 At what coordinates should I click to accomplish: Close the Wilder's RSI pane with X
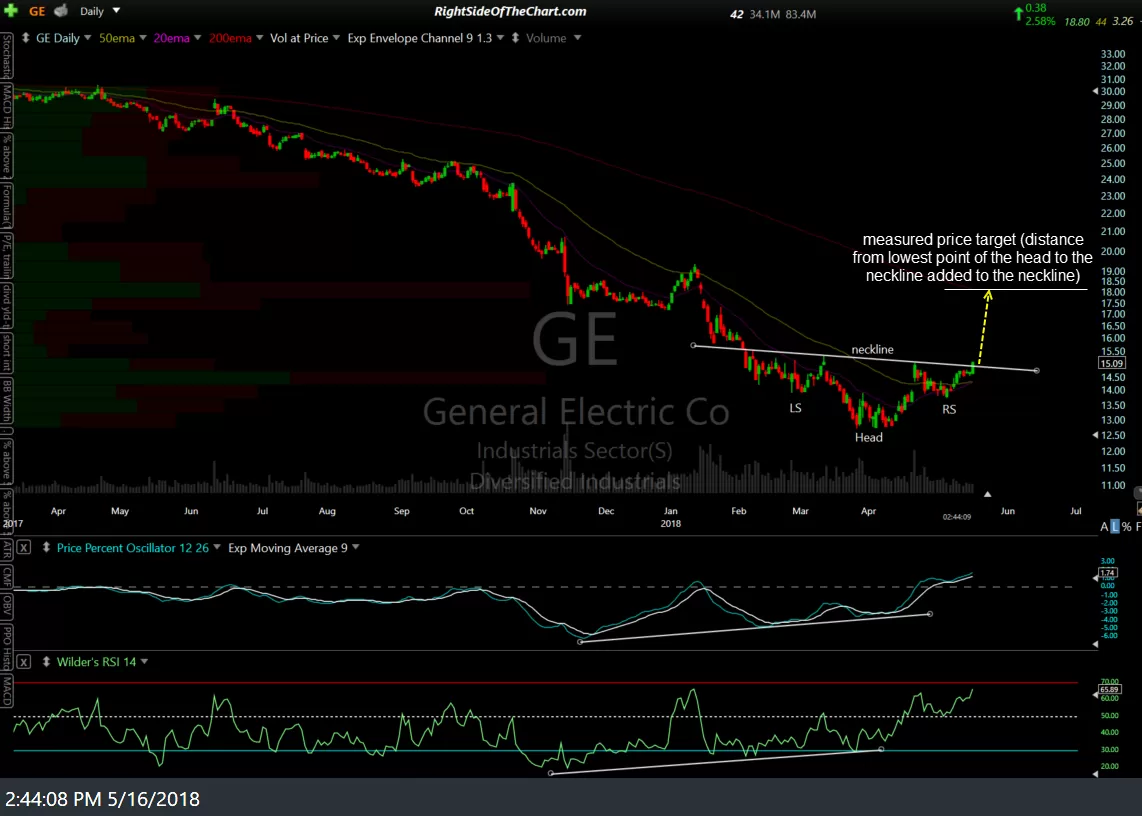point(23,662)
